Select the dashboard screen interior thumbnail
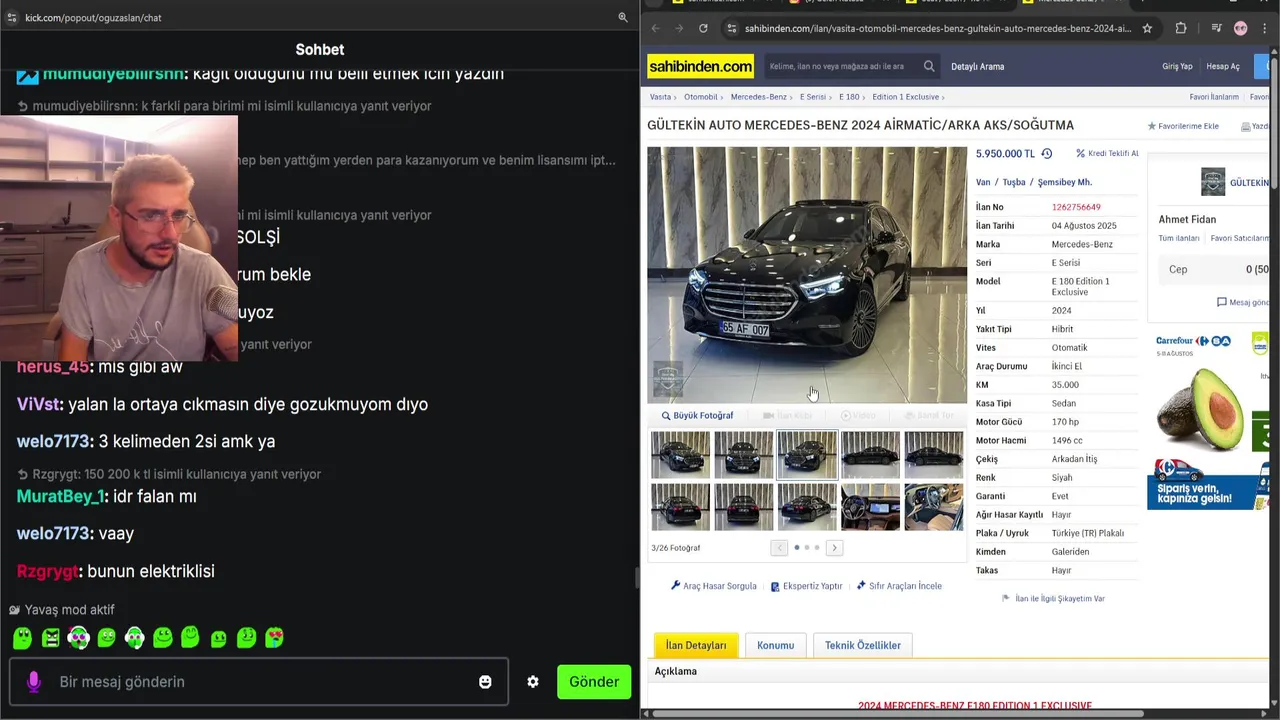 coord(870,507)
